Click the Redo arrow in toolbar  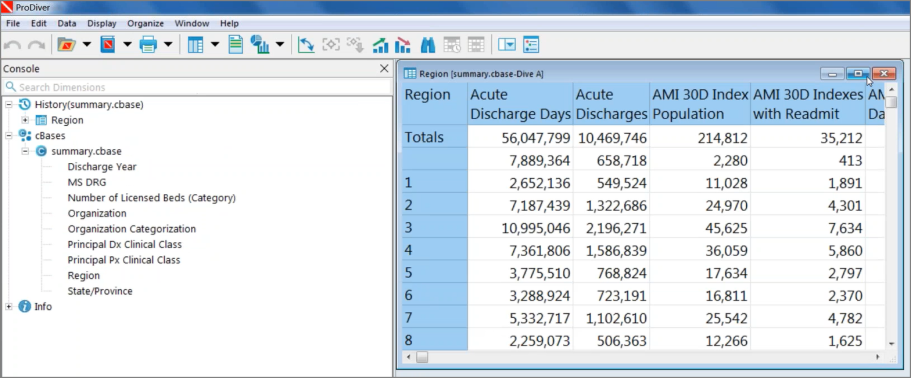36,45
